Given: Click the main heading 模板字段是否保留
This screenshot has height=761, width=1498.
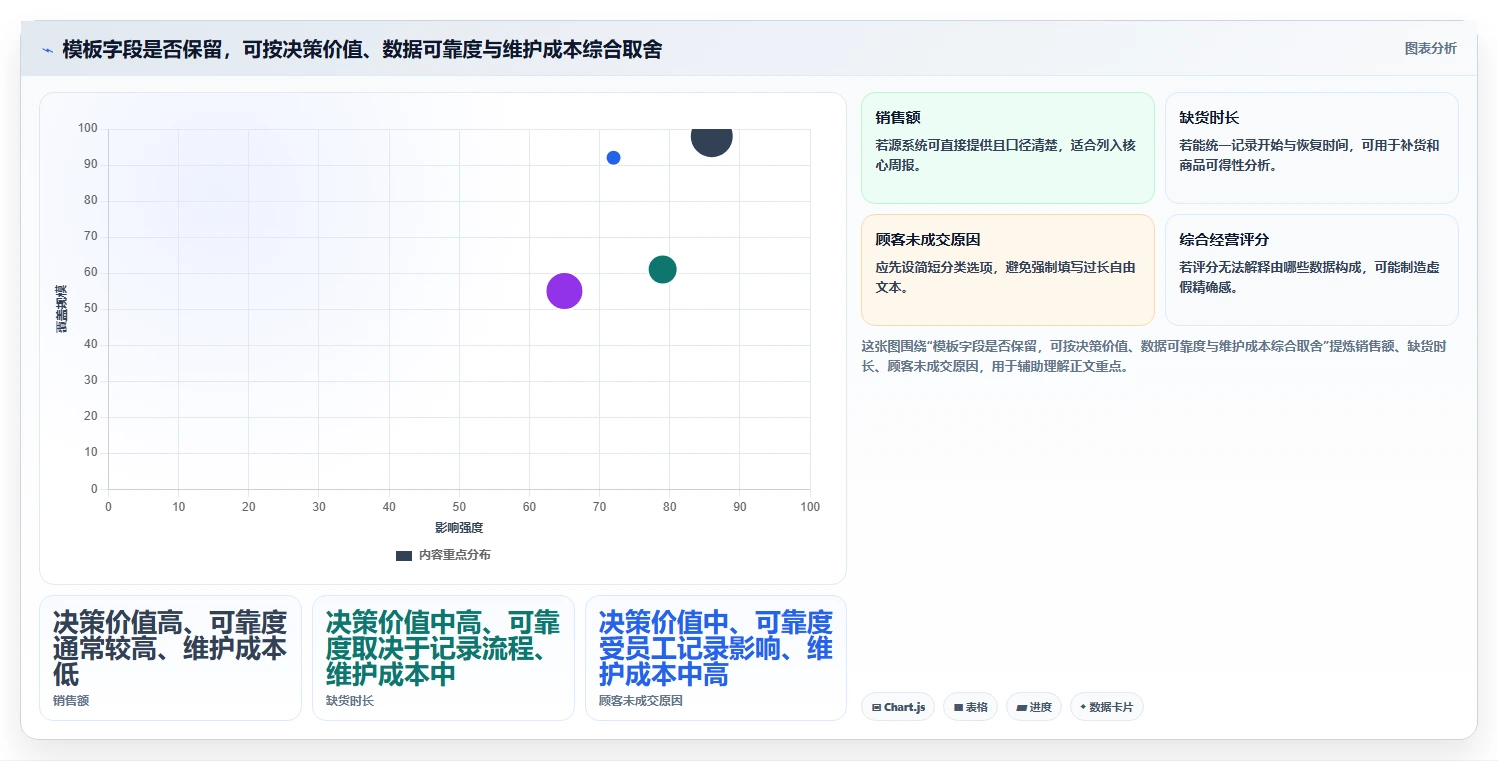Looking at the screenshot, I should (362, 50).
